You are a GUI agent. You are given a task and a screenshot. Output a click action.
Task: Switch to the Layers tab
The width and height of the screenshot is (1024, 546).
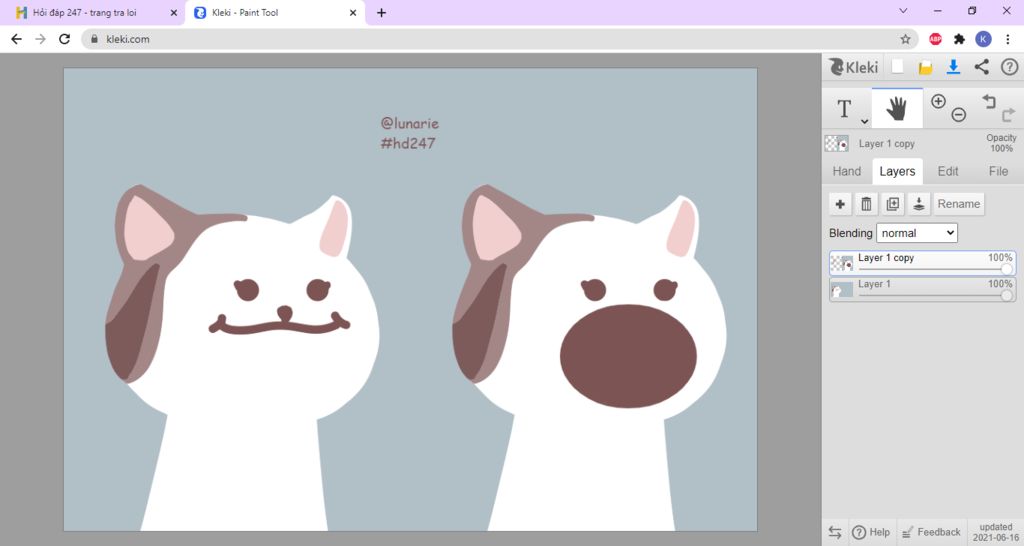[x=897, y=171]
